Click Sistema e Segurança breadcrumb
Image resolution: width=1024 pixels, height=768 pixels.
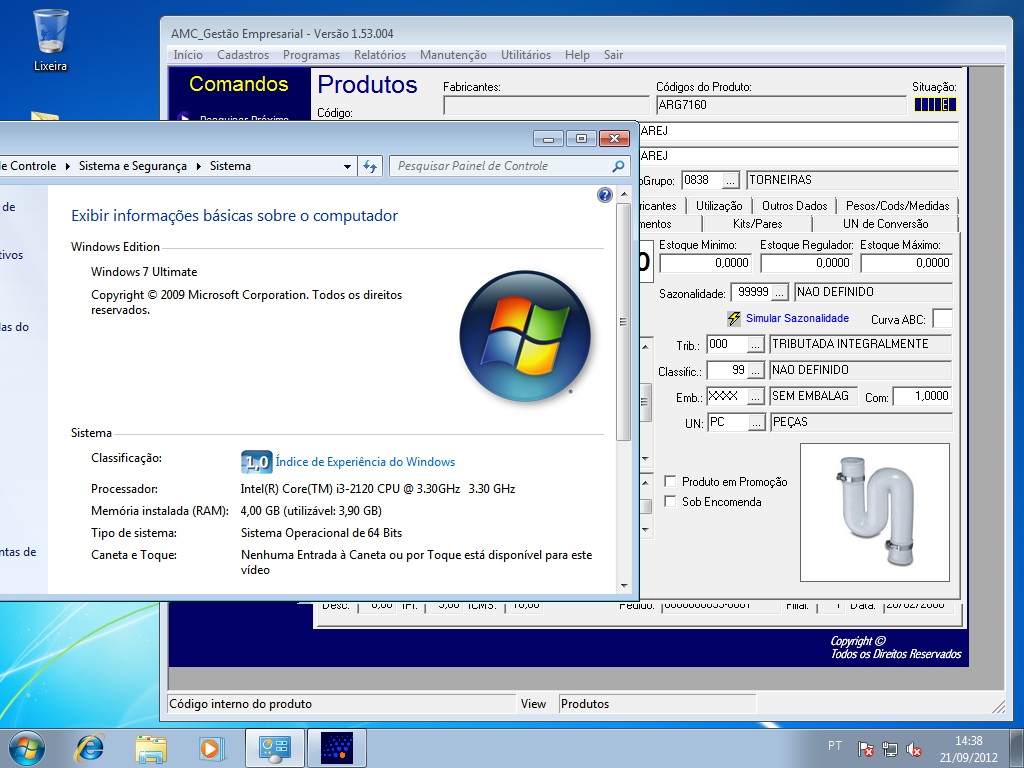point(133,166)
